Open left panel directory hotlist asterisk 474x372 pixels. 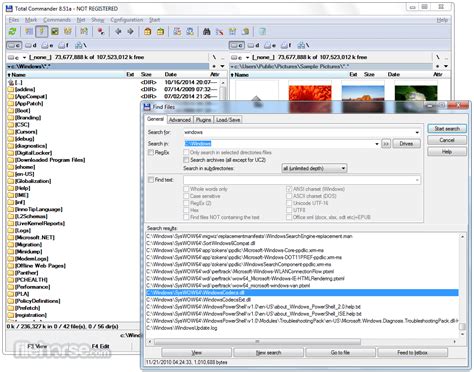214,66
